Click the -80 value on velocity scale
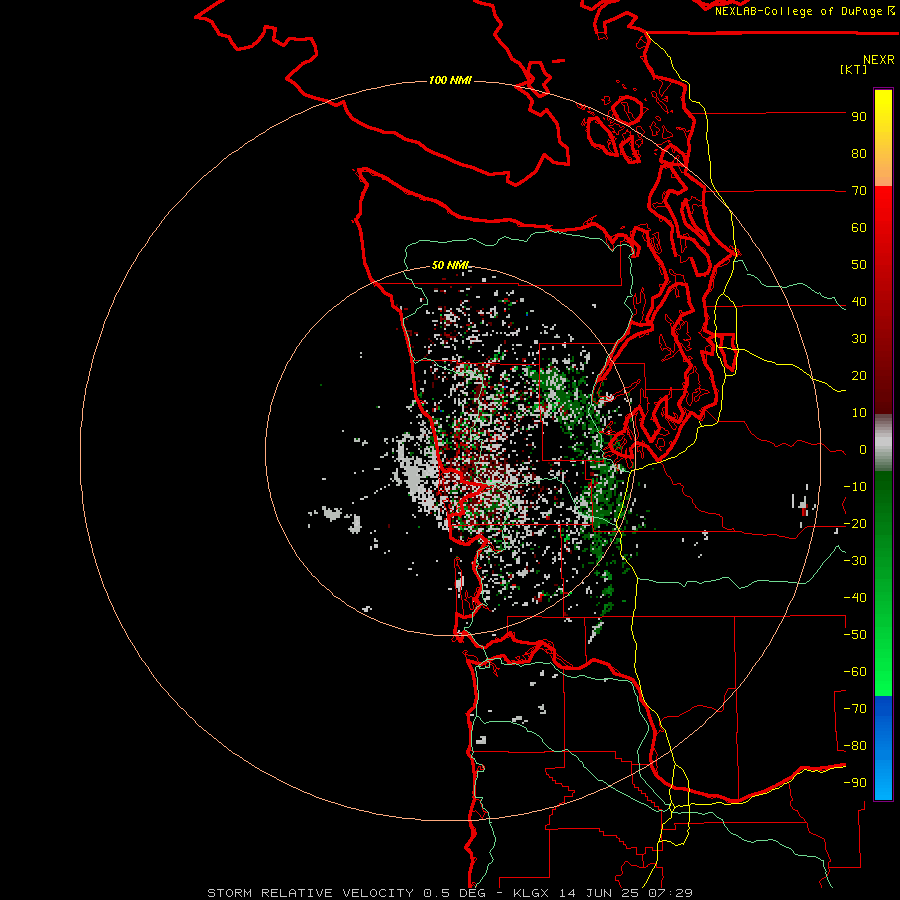 (855, 746)
